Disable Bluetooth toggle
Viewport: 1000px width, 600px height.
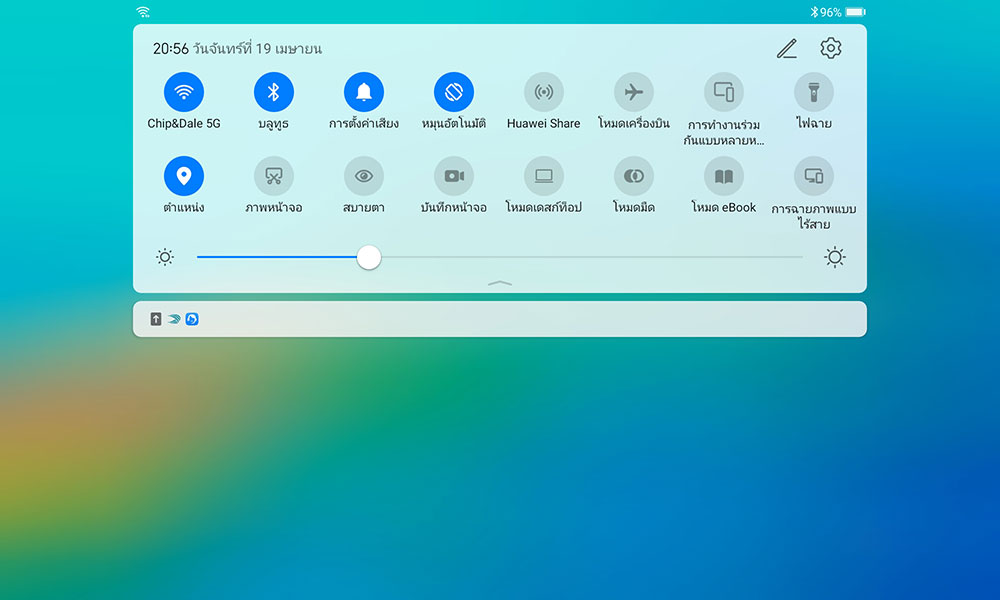273,92
